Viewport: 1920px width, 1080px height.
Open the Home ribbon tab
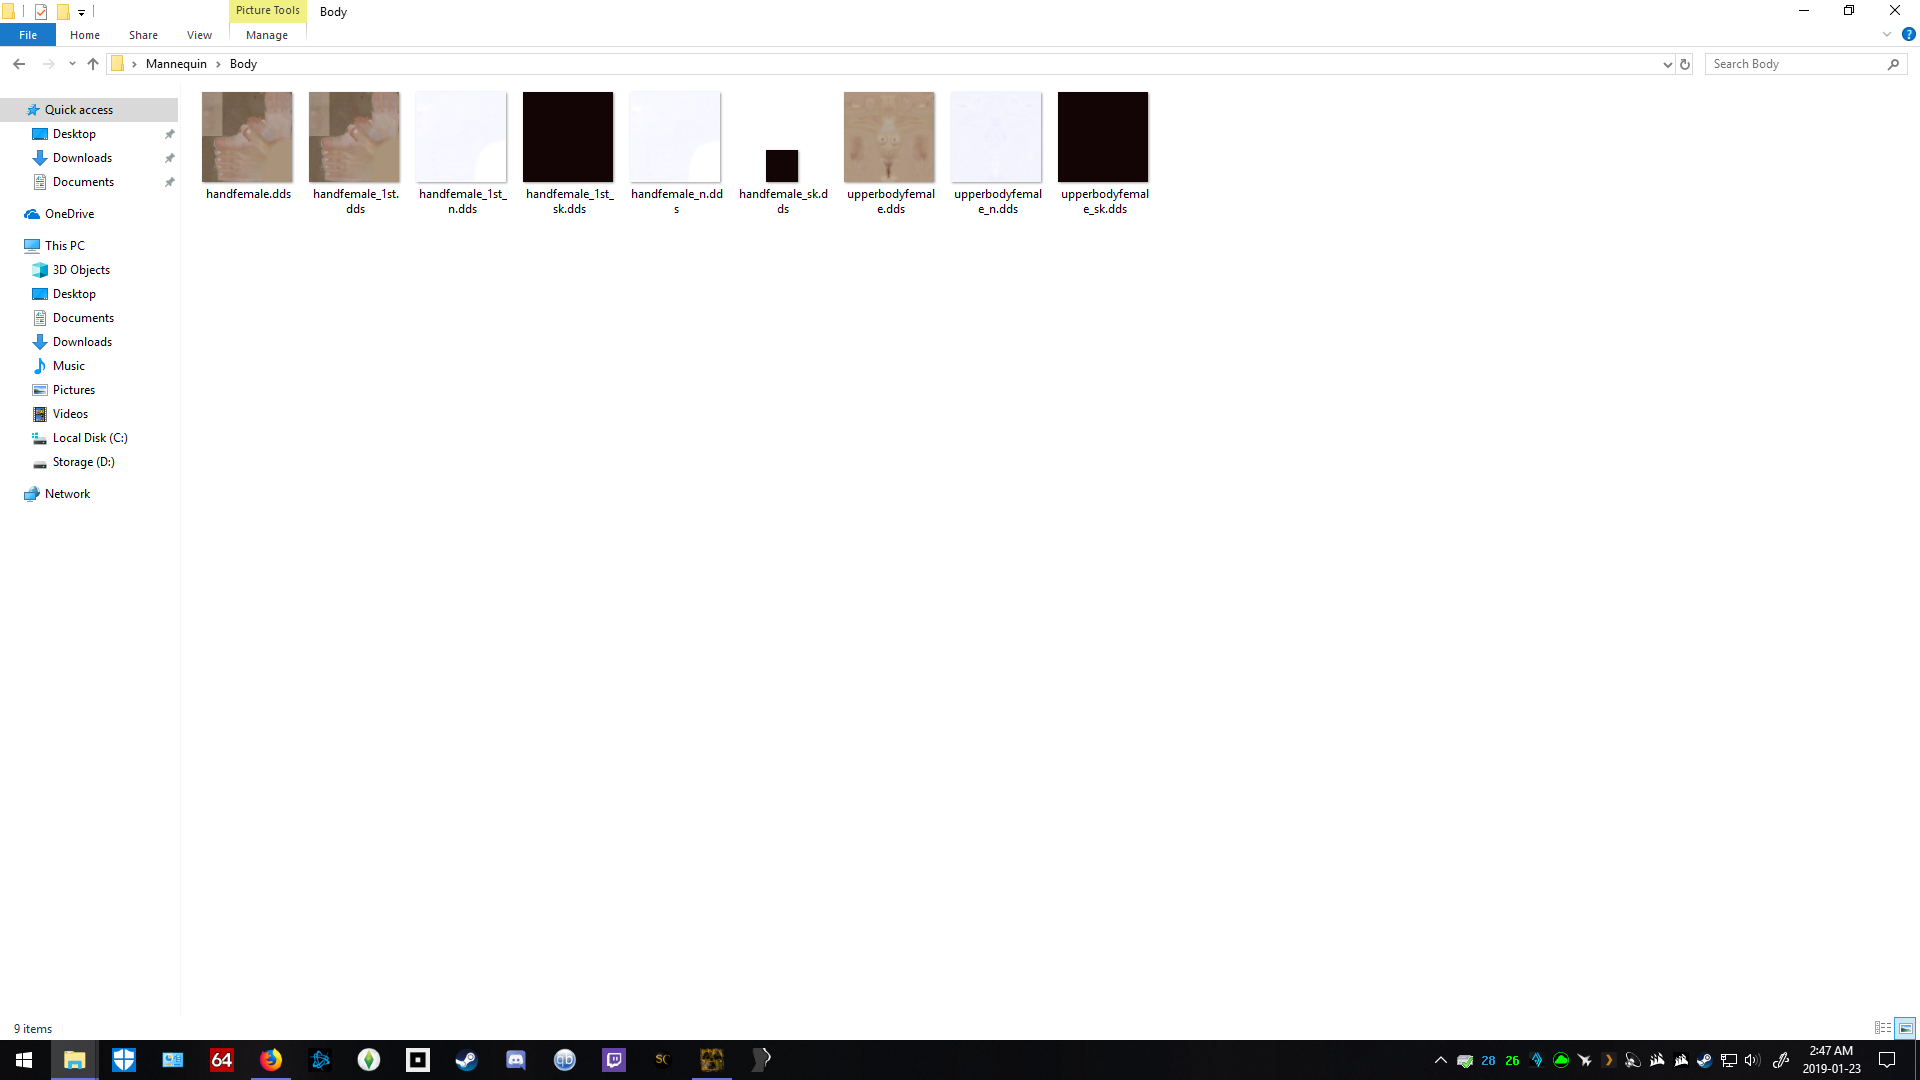[85, 35]
